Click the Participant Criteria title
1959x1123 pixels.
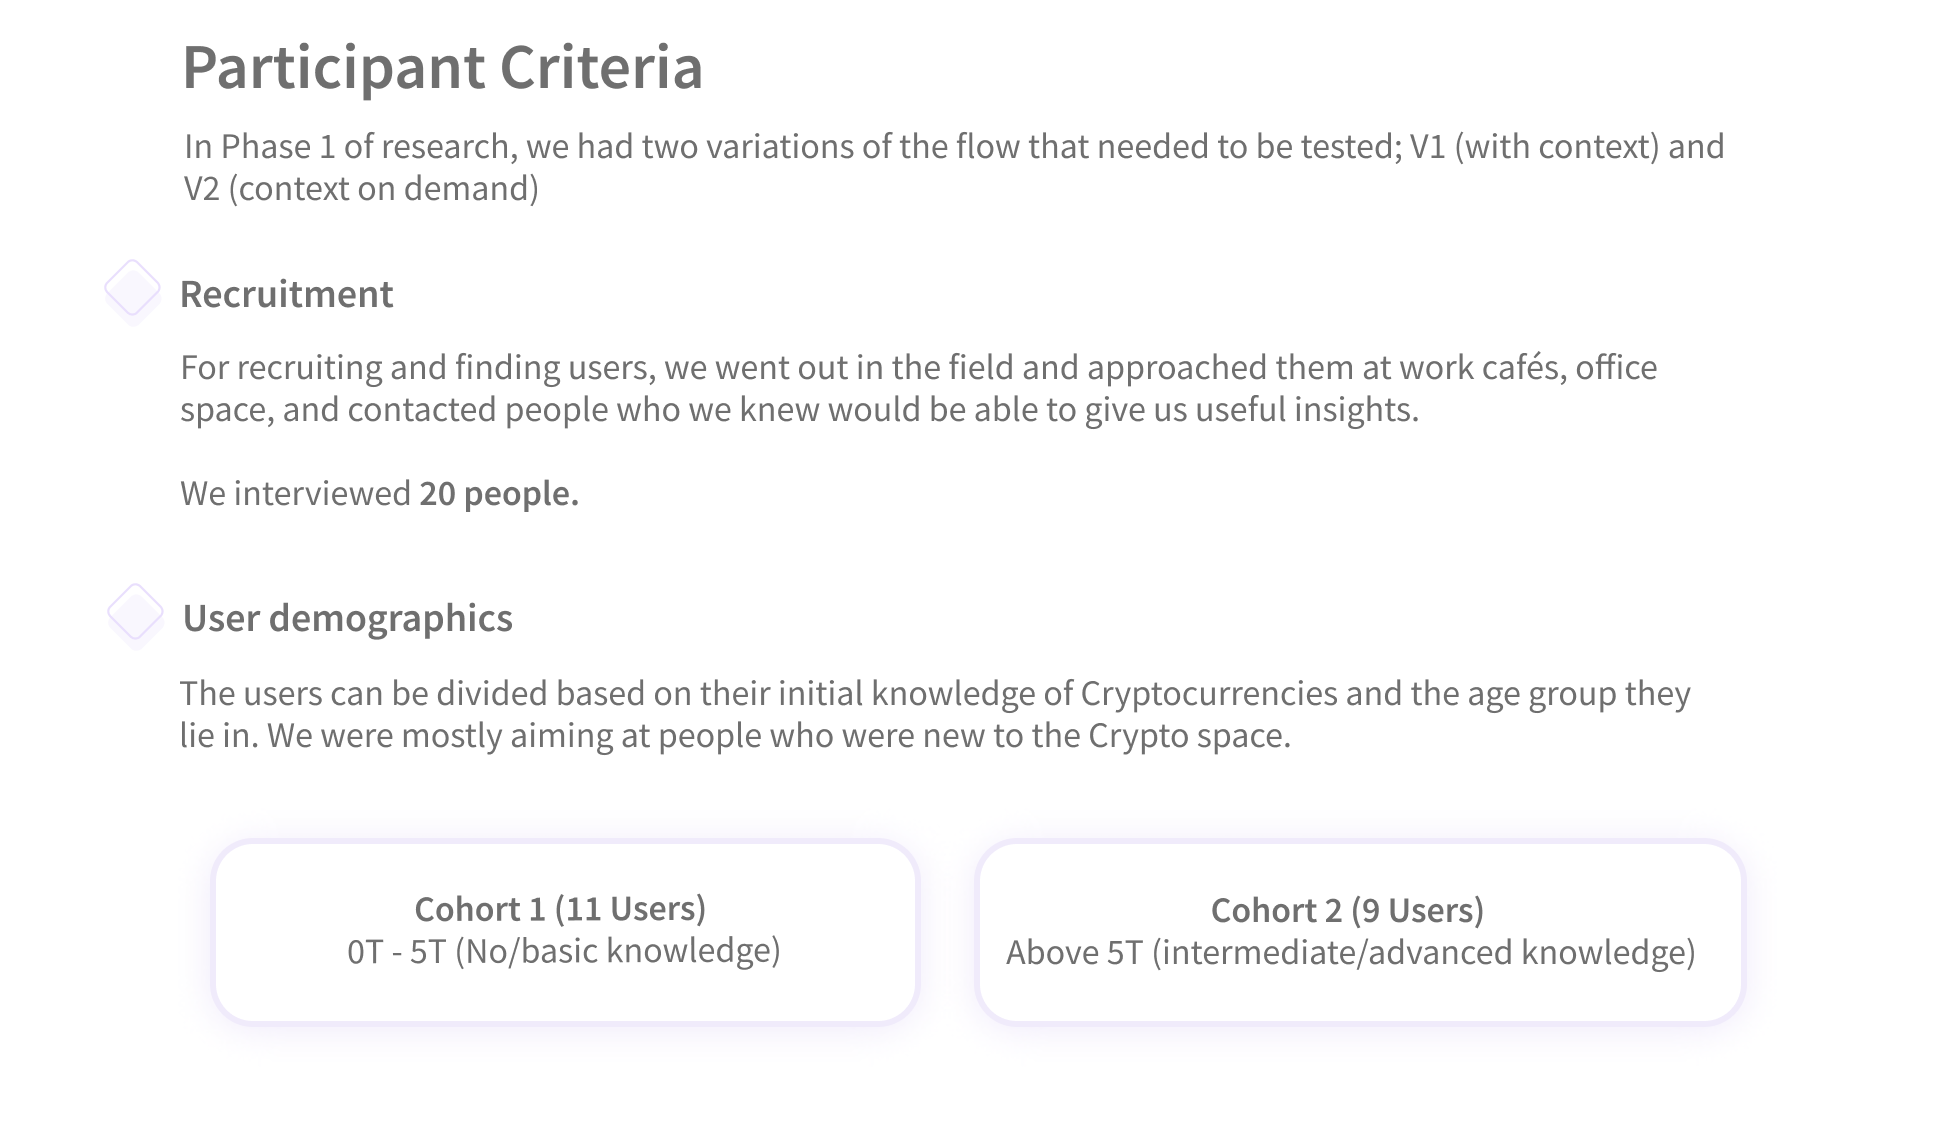442,68
